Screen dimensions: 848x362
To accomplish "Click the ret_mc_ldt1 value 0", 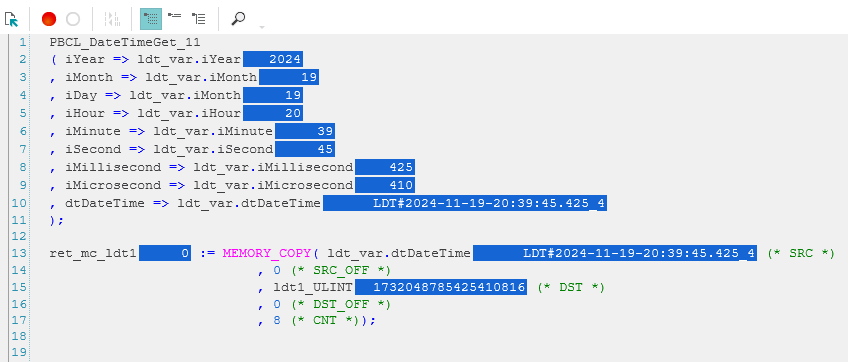I will pyautogui.click(x=165, y=253).
